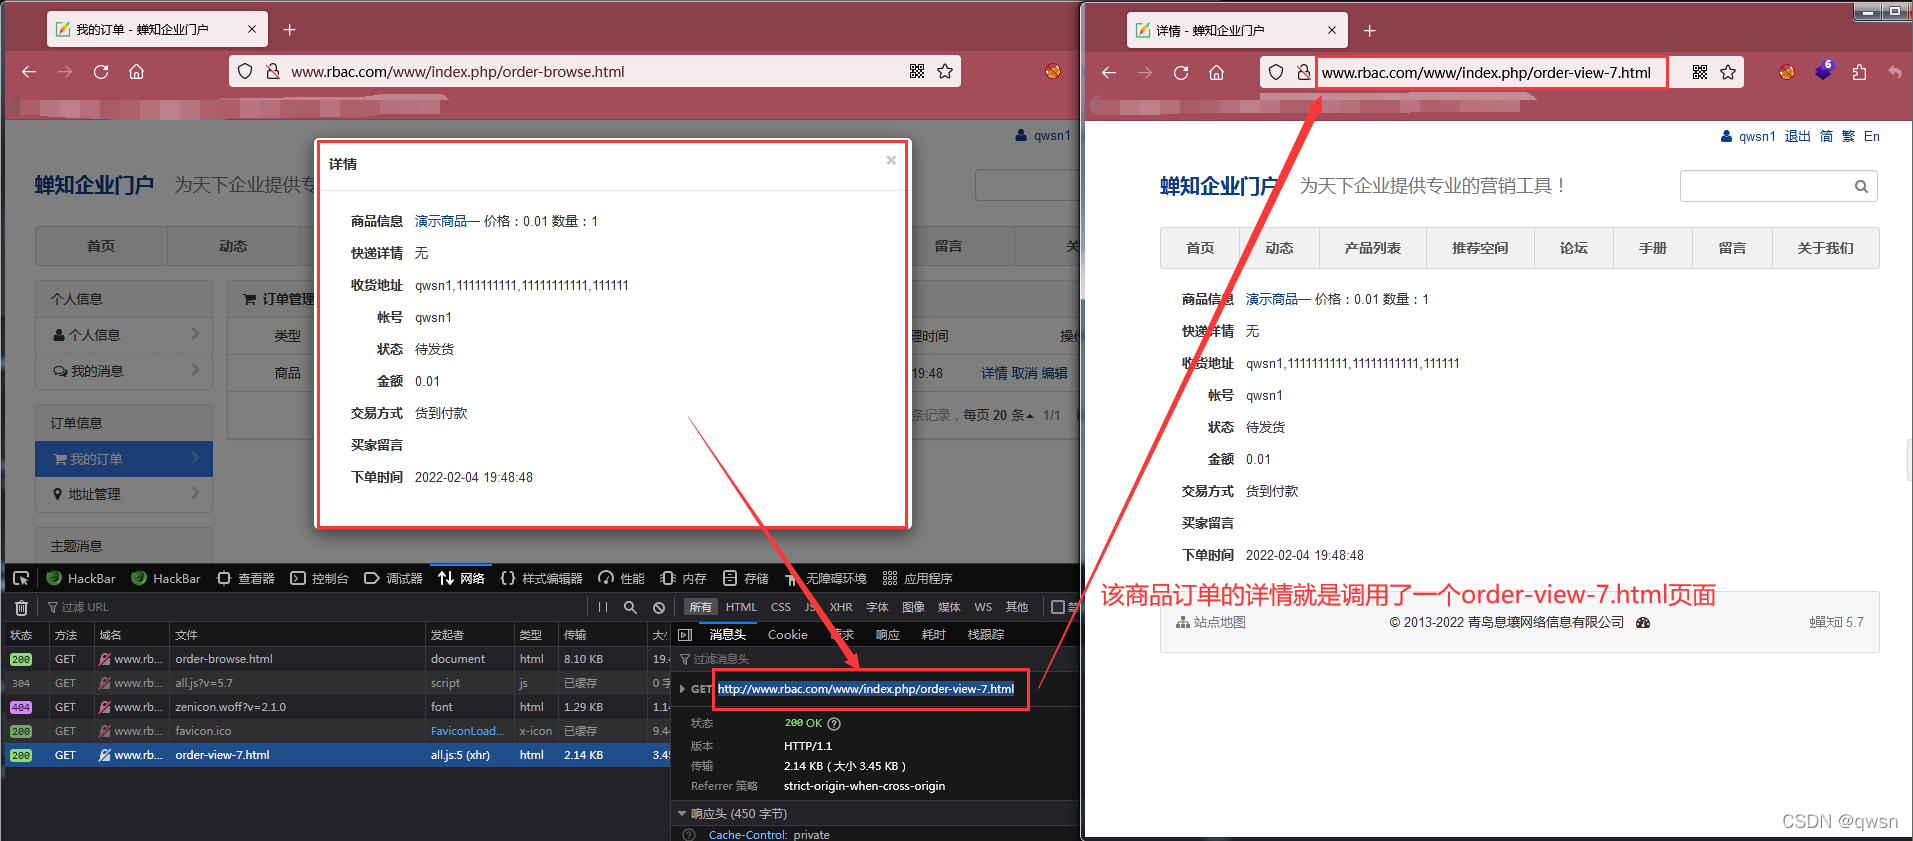The image size is (1913, 841).
Task: Filter network requests by CSS
Action: [781, 607]
